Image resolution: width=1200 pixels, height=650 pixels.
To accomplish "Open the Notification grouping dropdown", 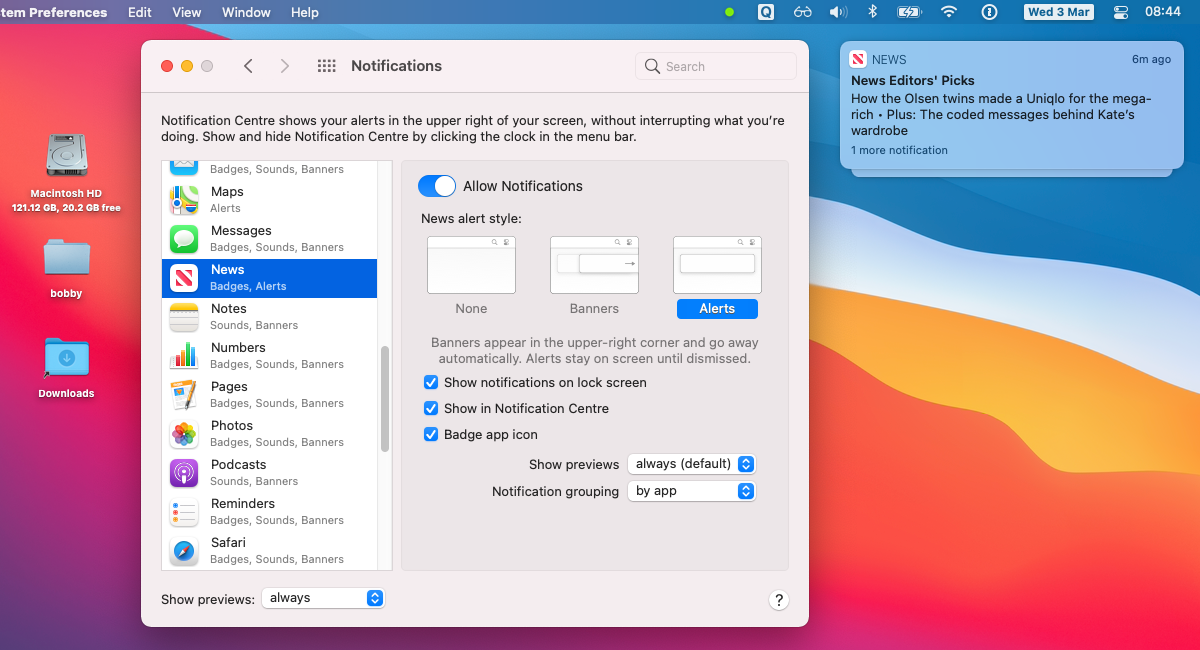I will pos(691,491).
